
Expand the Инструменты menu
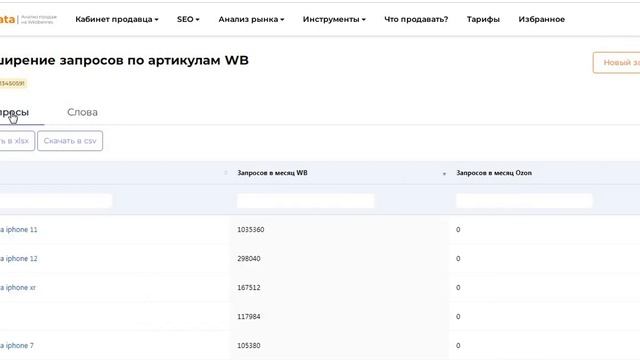tap(334, 19)
